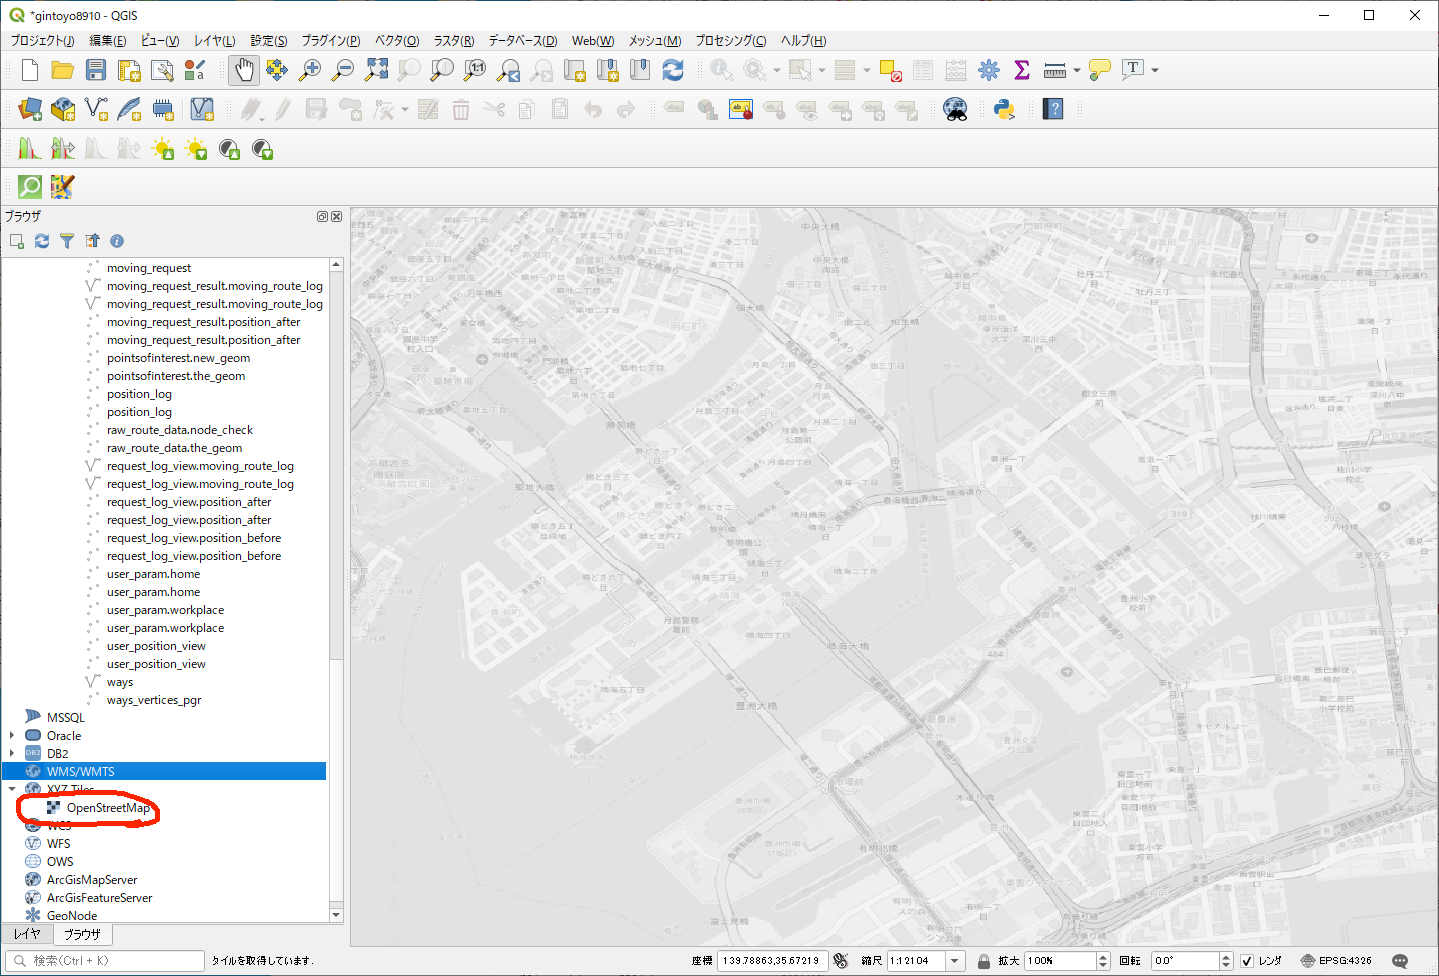Open the Processing Toolbox gear icon
The image size is (1439, 976).
(988, 70)
